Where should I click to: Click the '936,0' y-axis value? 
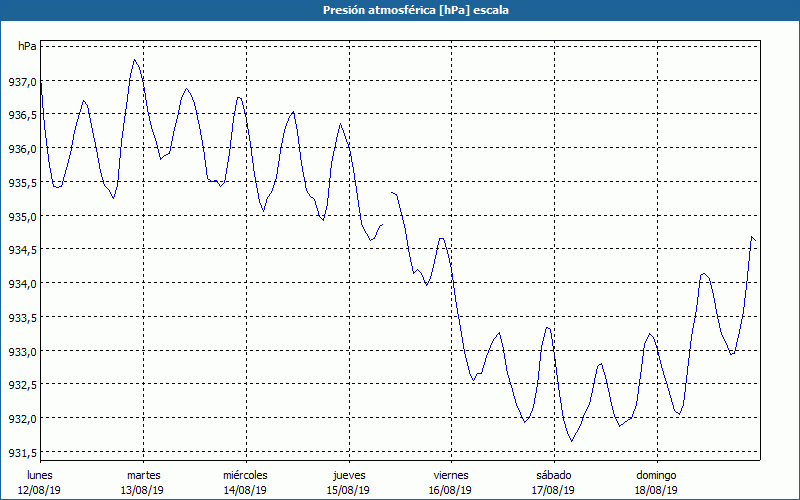pos(22,148)
